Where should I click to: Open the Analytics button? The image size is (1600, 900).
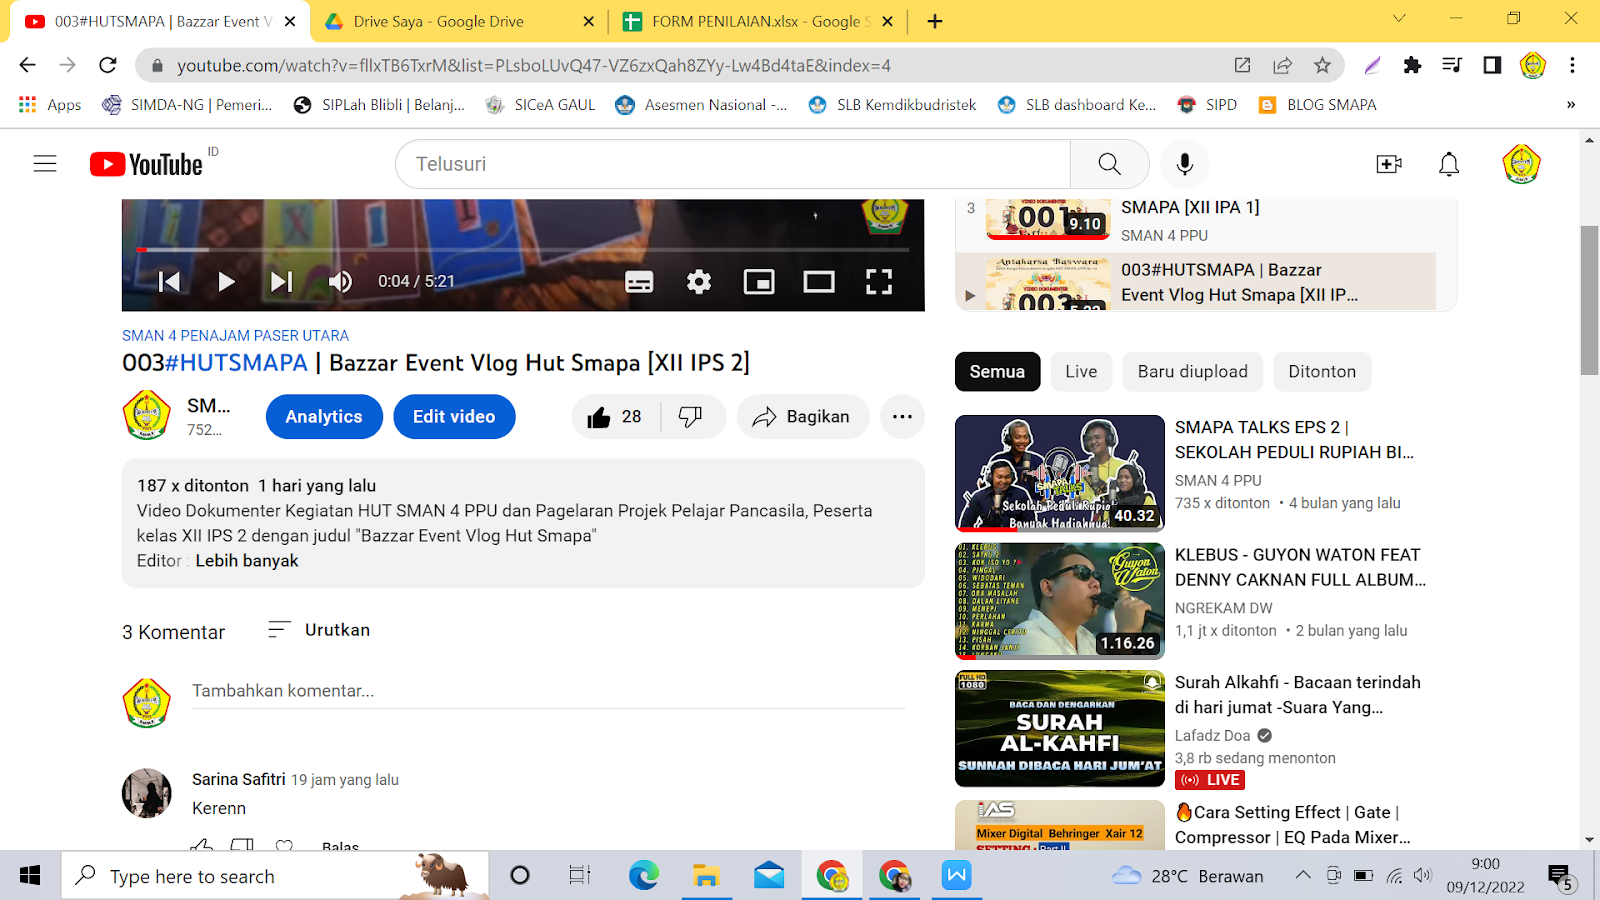tap(324, 417)
